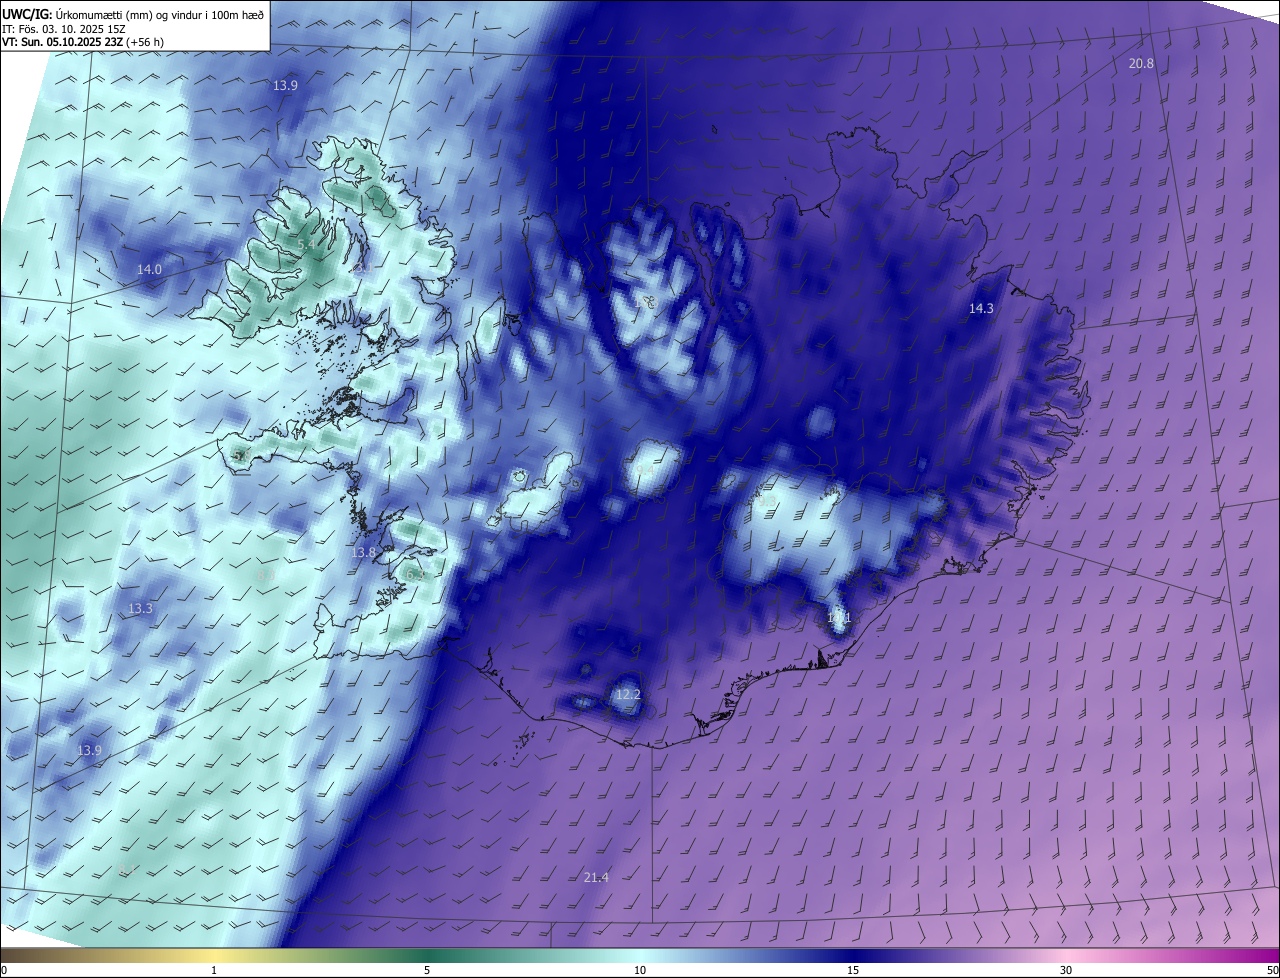Click the '0' tick on the color scale
This screenshot has height=978, width=1280.
(4, 970)
